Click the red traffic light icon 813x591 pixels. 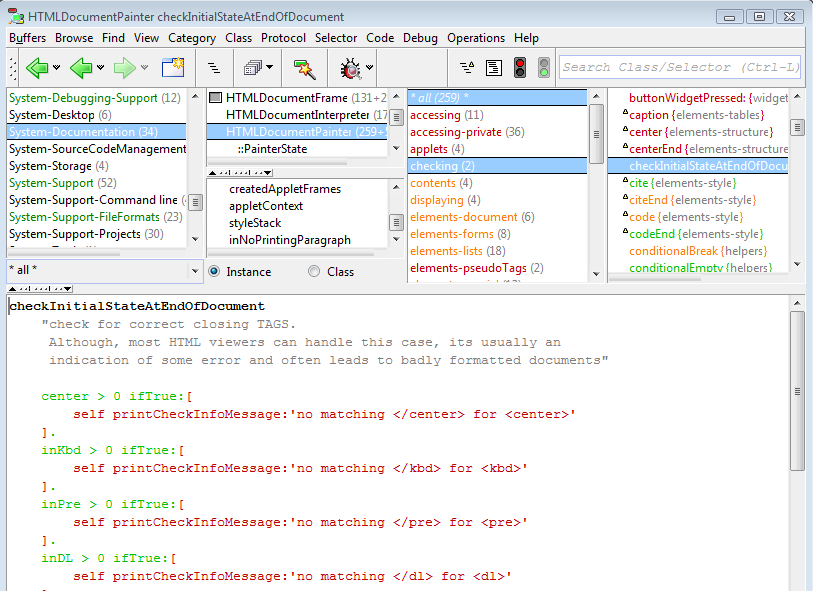tap(520, 68)
